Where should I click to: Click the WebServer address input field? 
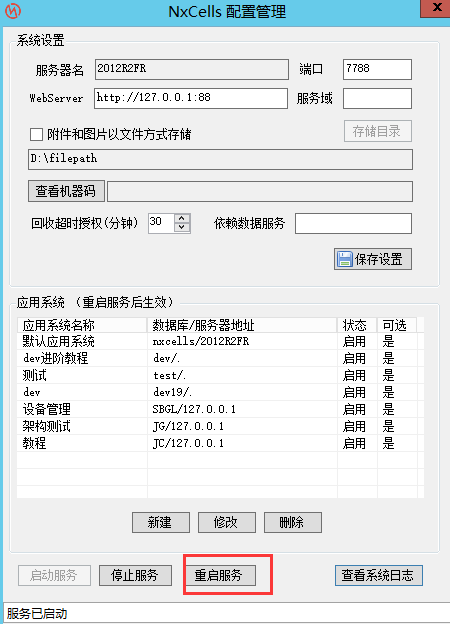click(x=191, y=98)
